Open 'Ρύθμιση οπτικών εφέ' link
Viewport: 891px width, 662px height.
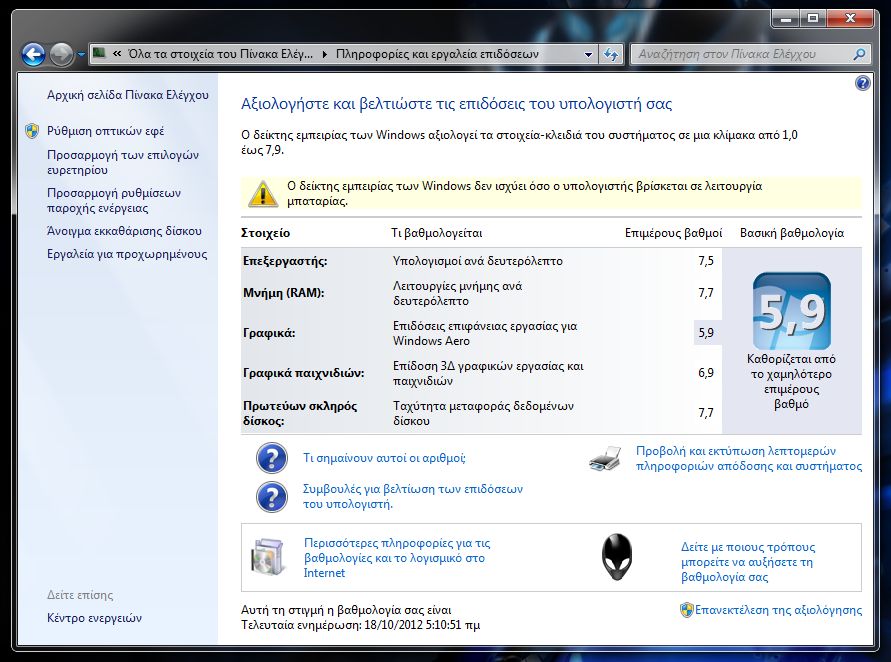(106, 131)
